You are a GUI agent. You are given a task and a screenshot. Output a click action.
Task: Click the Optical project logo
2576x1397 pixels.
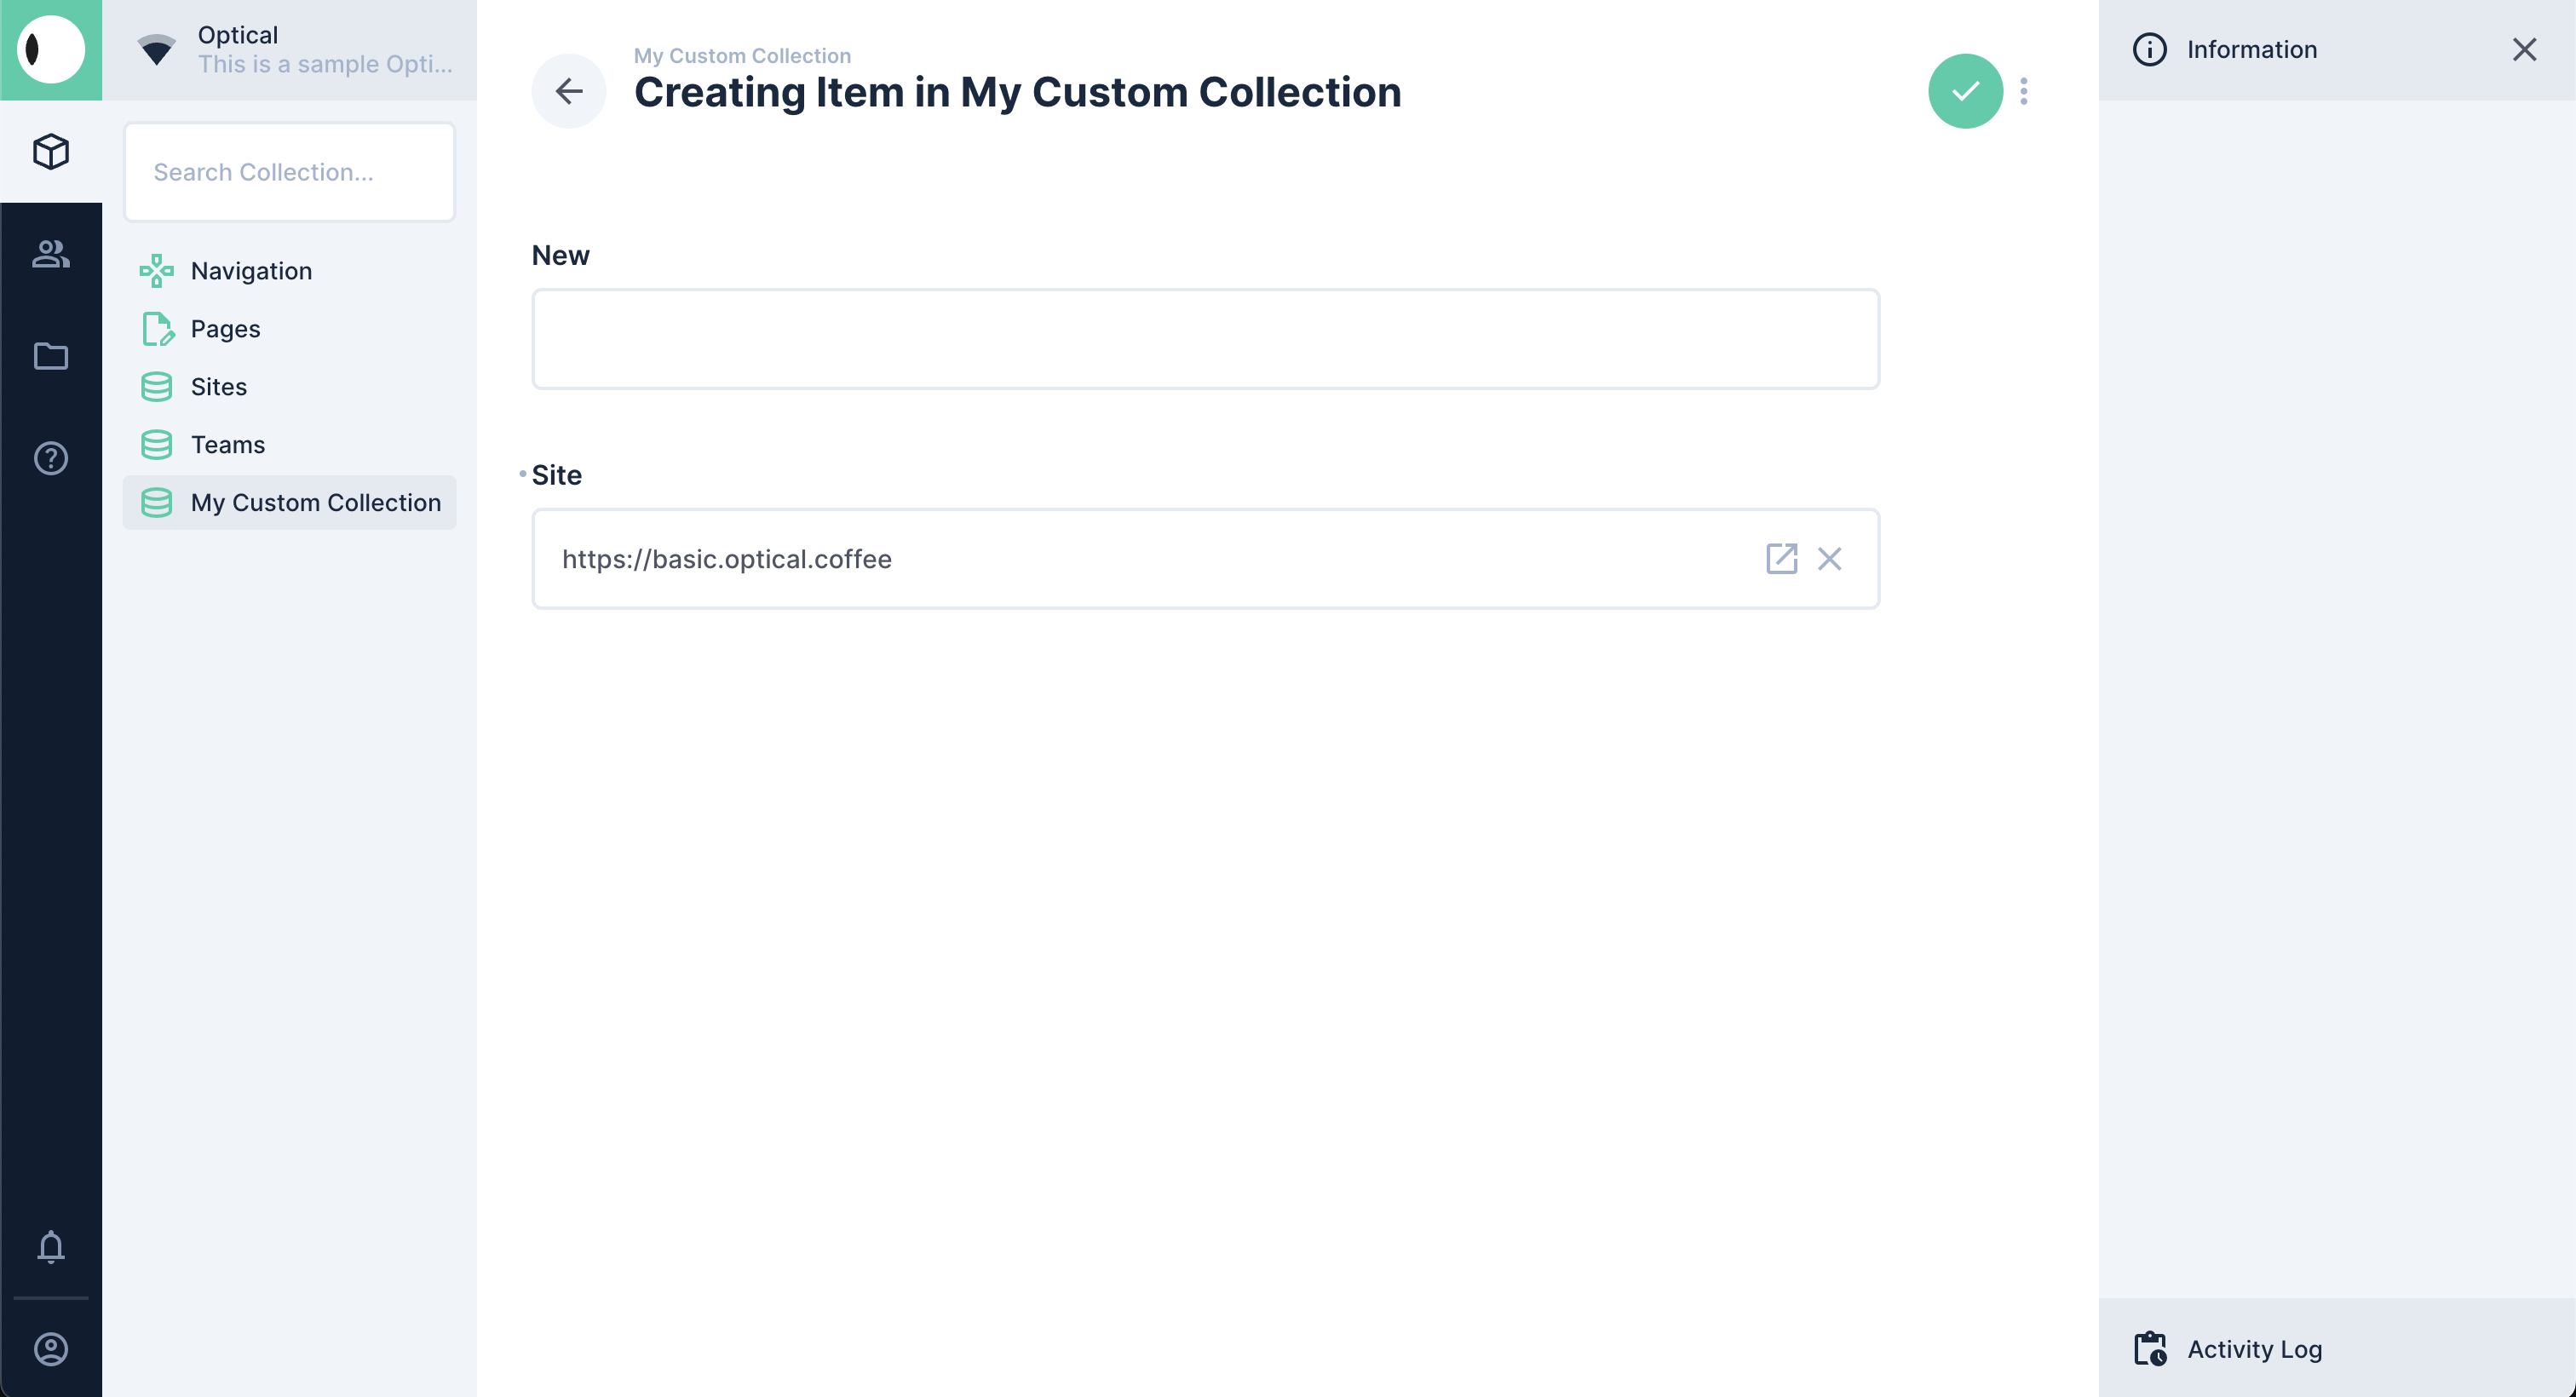click(x=51, y=50)
